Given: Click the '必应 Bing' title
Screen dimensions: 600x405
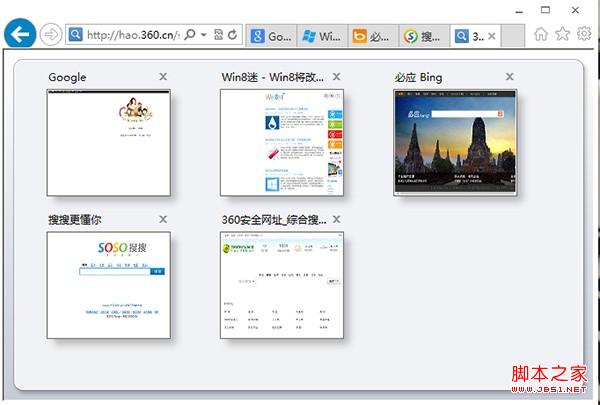Looking at the screenshot, I should (x=418, y=77).
